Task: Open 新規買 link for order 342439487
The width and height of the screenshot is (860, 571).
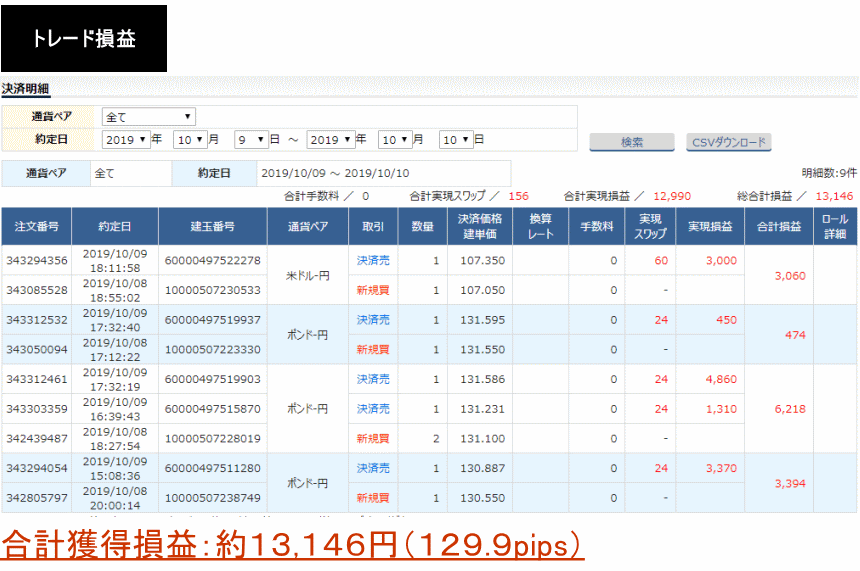Action: click(x=373, y=438)
